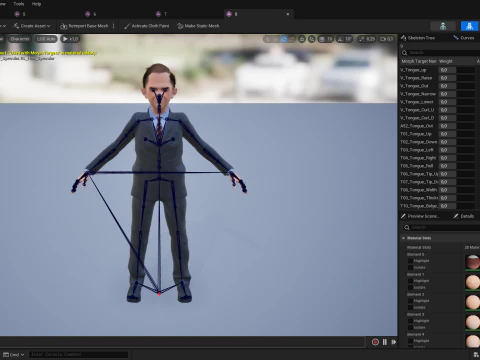
Task: Open Element 1 material thumbnail
Action: 473,282
